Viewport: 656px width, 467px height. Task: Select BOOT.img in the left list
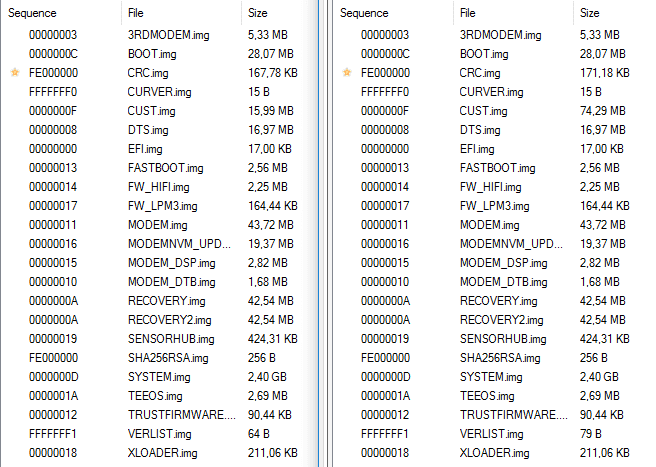[x=159, y=54]
